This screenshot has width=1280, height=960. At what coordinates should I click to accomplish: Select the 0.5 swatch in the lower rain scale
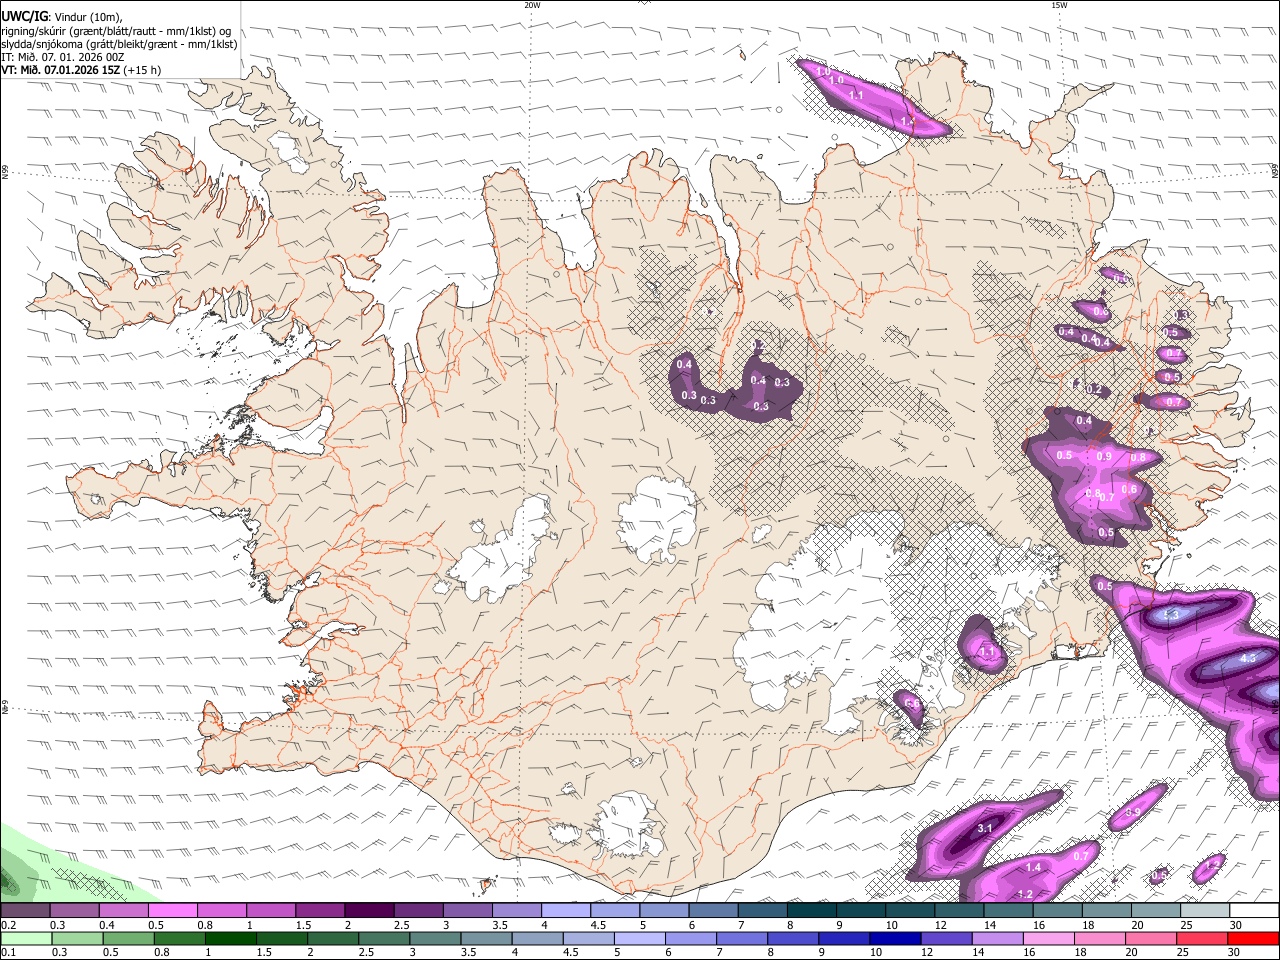(129, 939)
